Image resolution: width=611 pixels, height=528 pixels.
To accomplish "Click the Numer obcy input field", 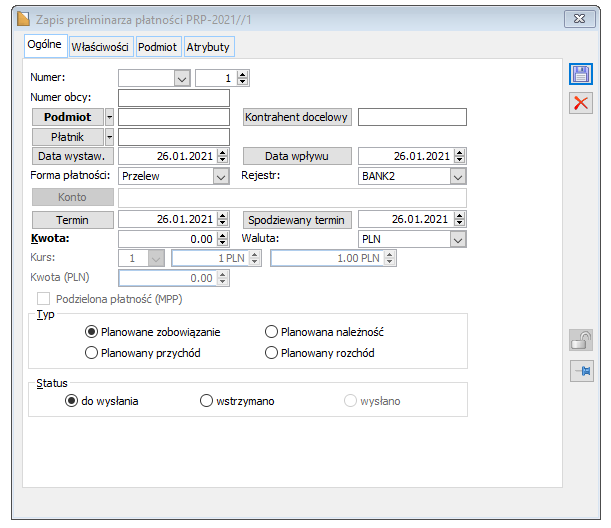I will click(x=174, y=98).
